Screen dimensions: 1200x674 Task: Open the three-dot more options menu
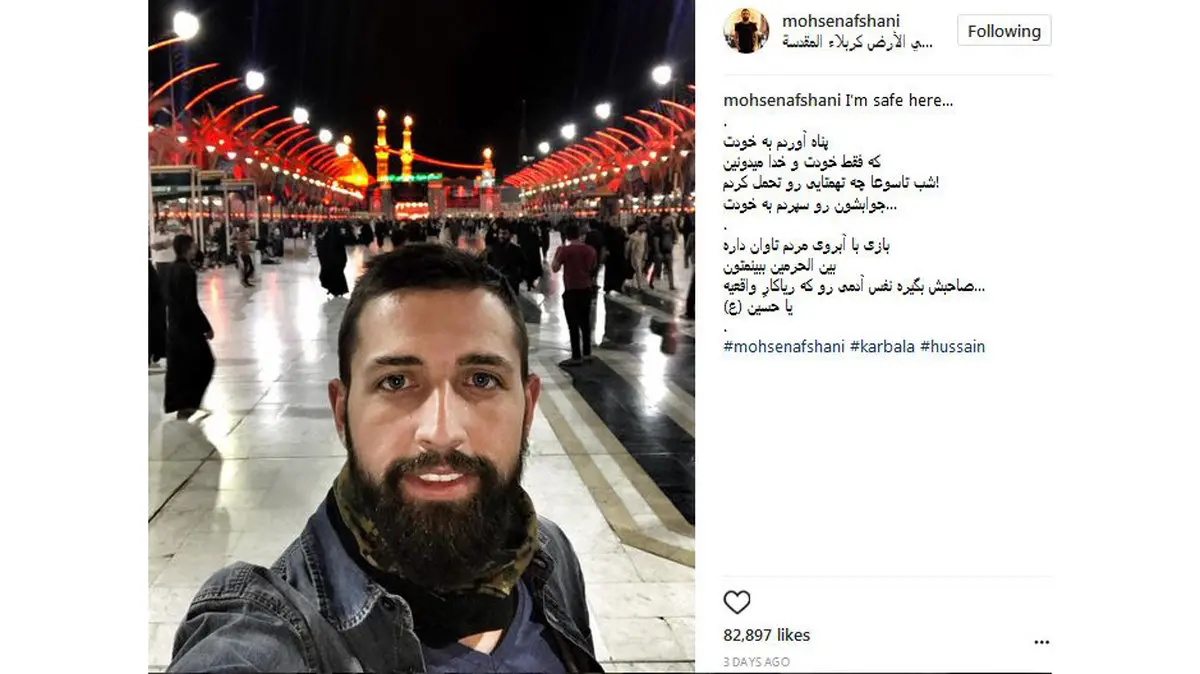1042,642
